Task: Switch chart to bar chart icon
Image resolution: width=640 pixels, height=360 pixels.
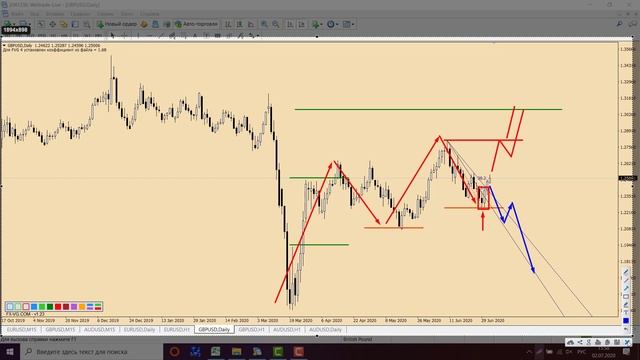Action: [x=228, y=24]
